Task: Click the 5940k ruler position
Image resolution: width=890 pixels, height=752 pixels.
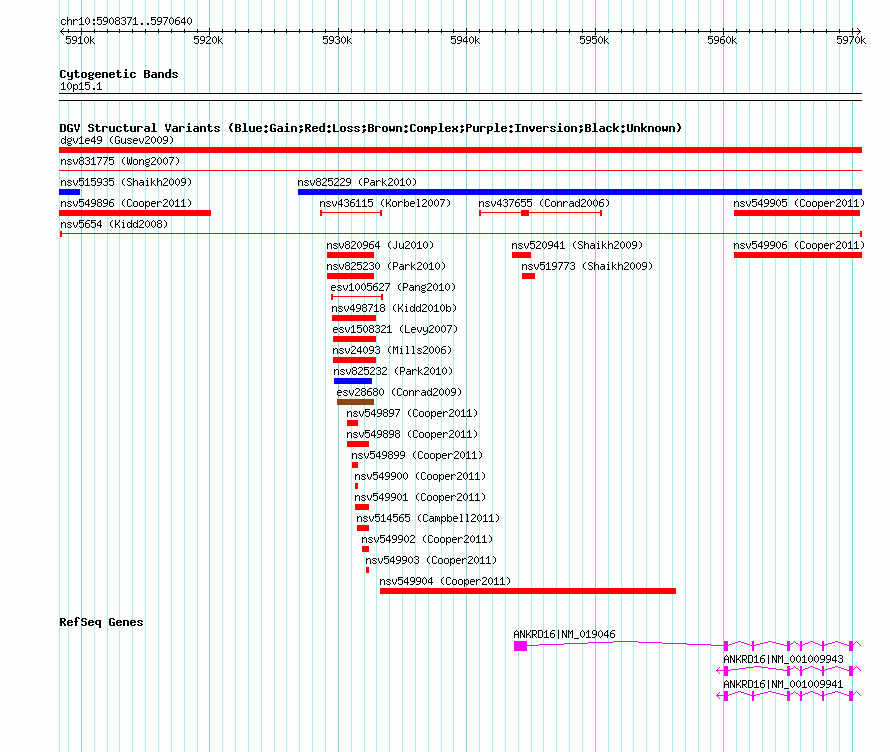Action: (465, 40)
